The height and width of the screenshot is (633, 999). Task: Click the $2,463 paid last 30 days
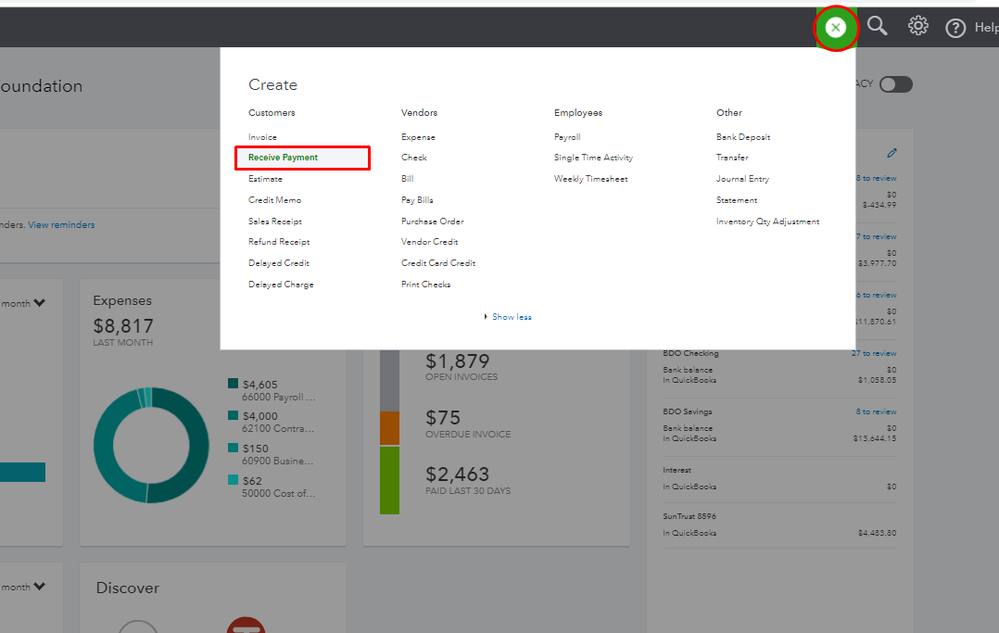pos(457,474)
